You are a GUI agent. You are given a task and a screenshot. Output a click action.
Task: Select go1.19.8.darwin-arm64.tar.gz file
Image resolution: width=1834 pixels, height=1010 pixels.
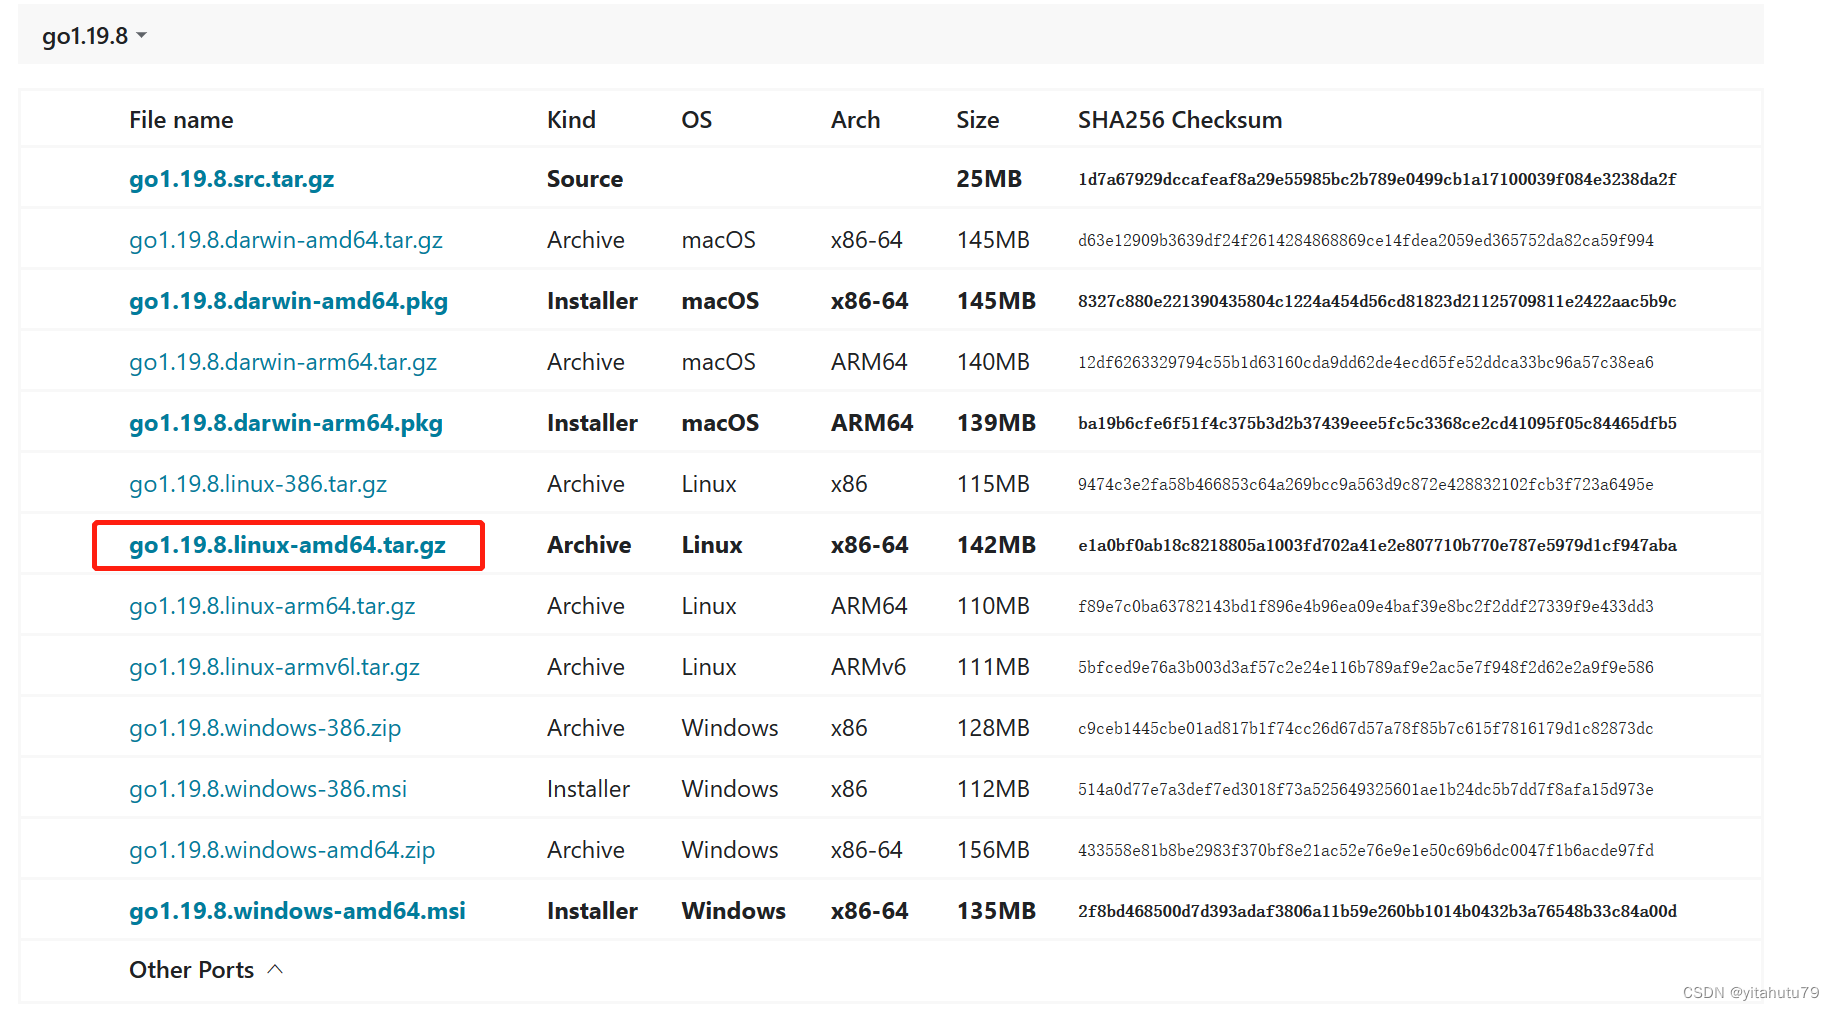click(x=283, y=362)
